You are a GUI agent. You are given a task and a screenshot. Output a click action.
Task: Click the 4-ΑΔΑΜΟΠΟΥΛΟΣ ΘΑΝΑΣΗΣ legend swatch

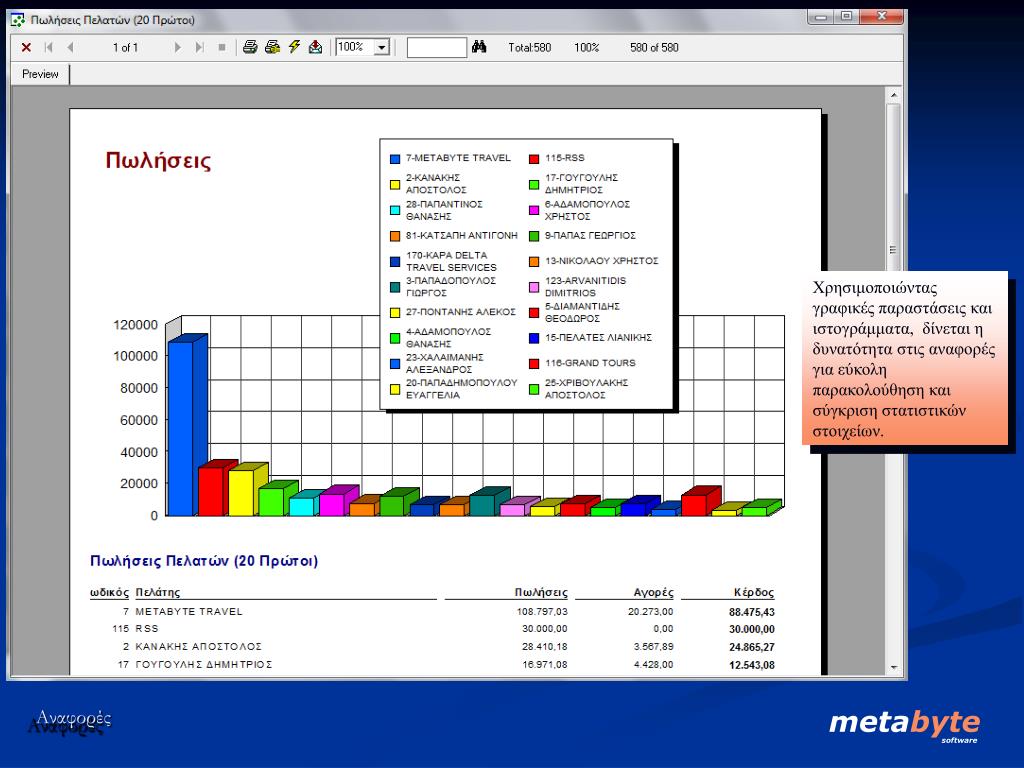point(394,338)
